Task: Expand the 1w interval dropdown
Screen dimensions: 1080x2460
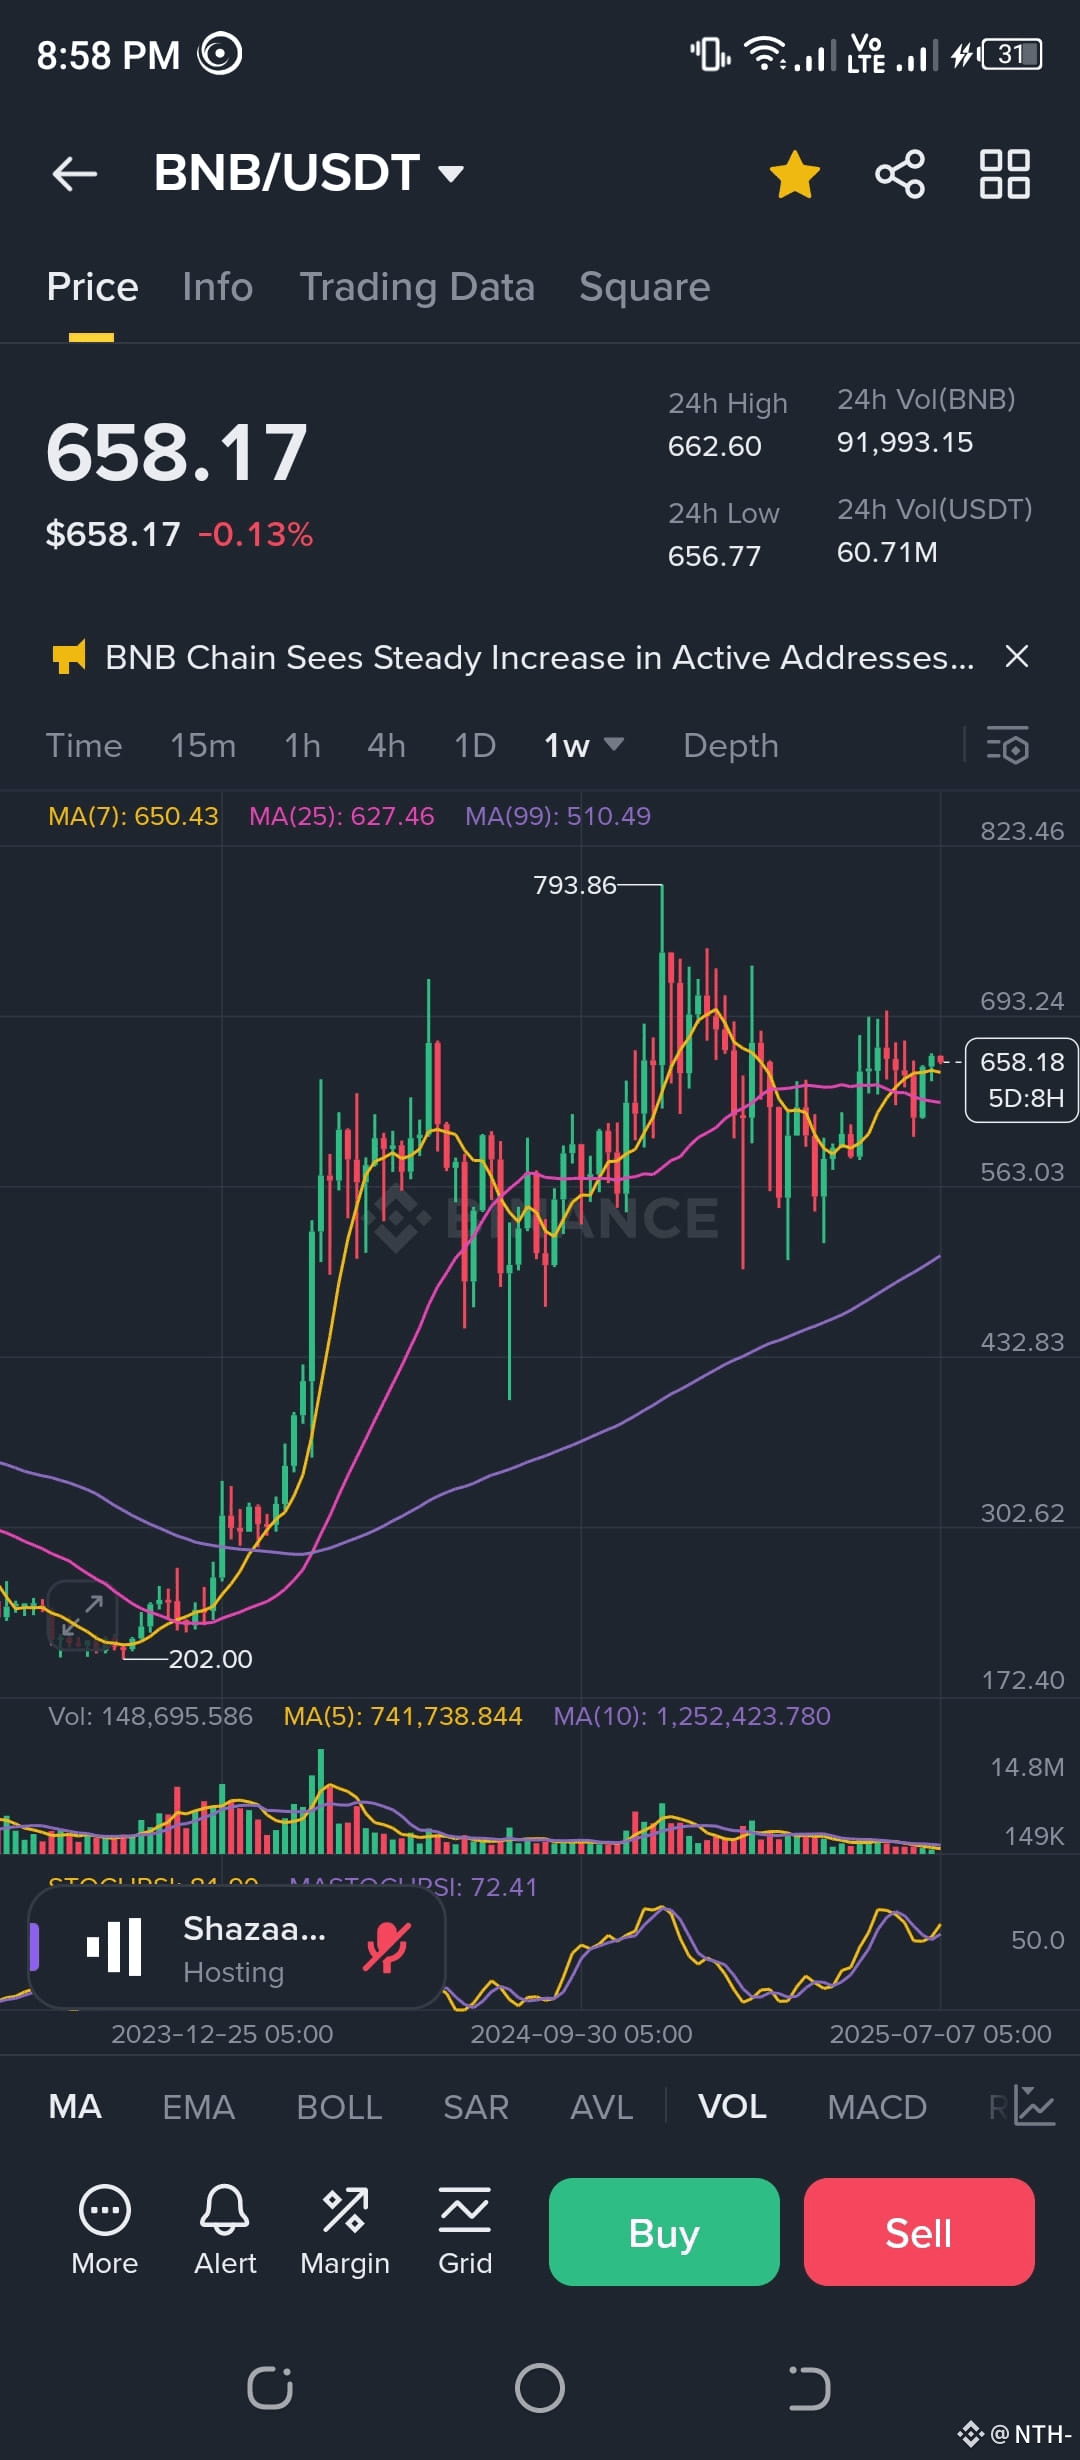Action: coord(584,746)
